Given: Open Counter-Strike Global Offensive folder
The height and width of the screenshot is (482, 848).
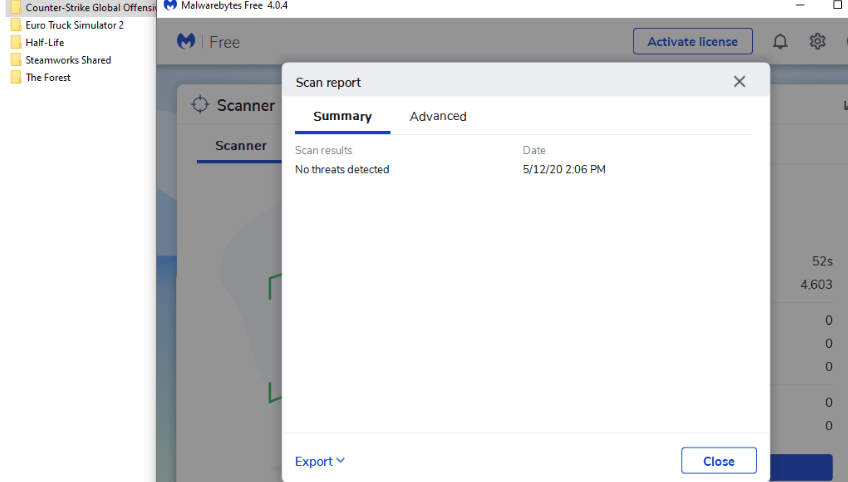Looking at the screenshot, I should (81, 8).
